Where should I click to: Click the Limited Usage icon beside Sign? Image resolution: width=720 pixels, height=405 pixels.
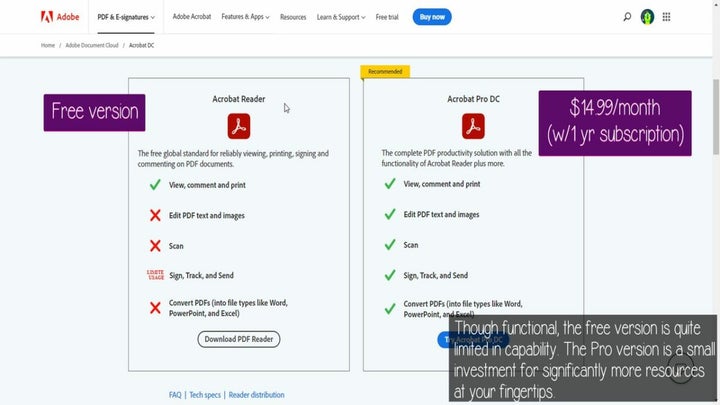point(155,275)
